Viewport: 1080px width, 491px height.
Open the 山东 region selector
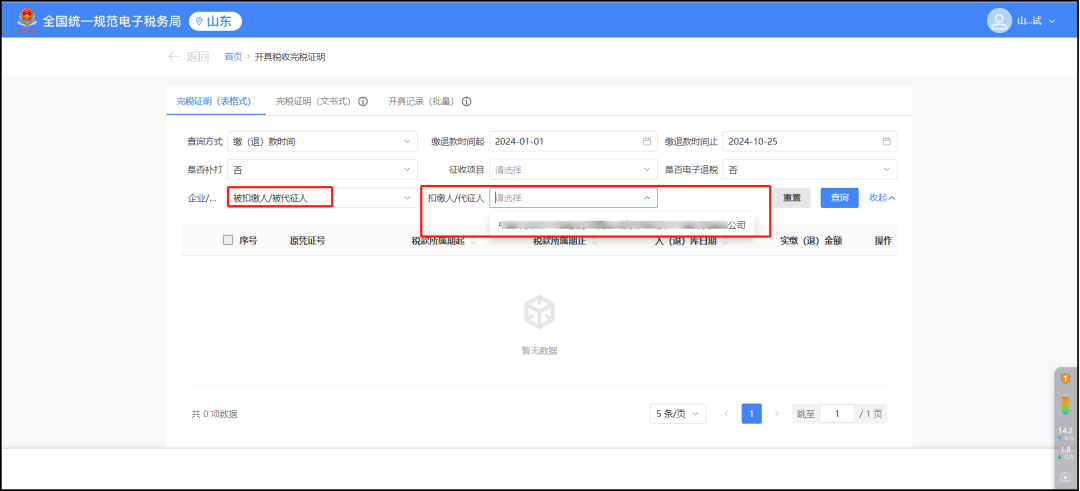pos(215,21)
